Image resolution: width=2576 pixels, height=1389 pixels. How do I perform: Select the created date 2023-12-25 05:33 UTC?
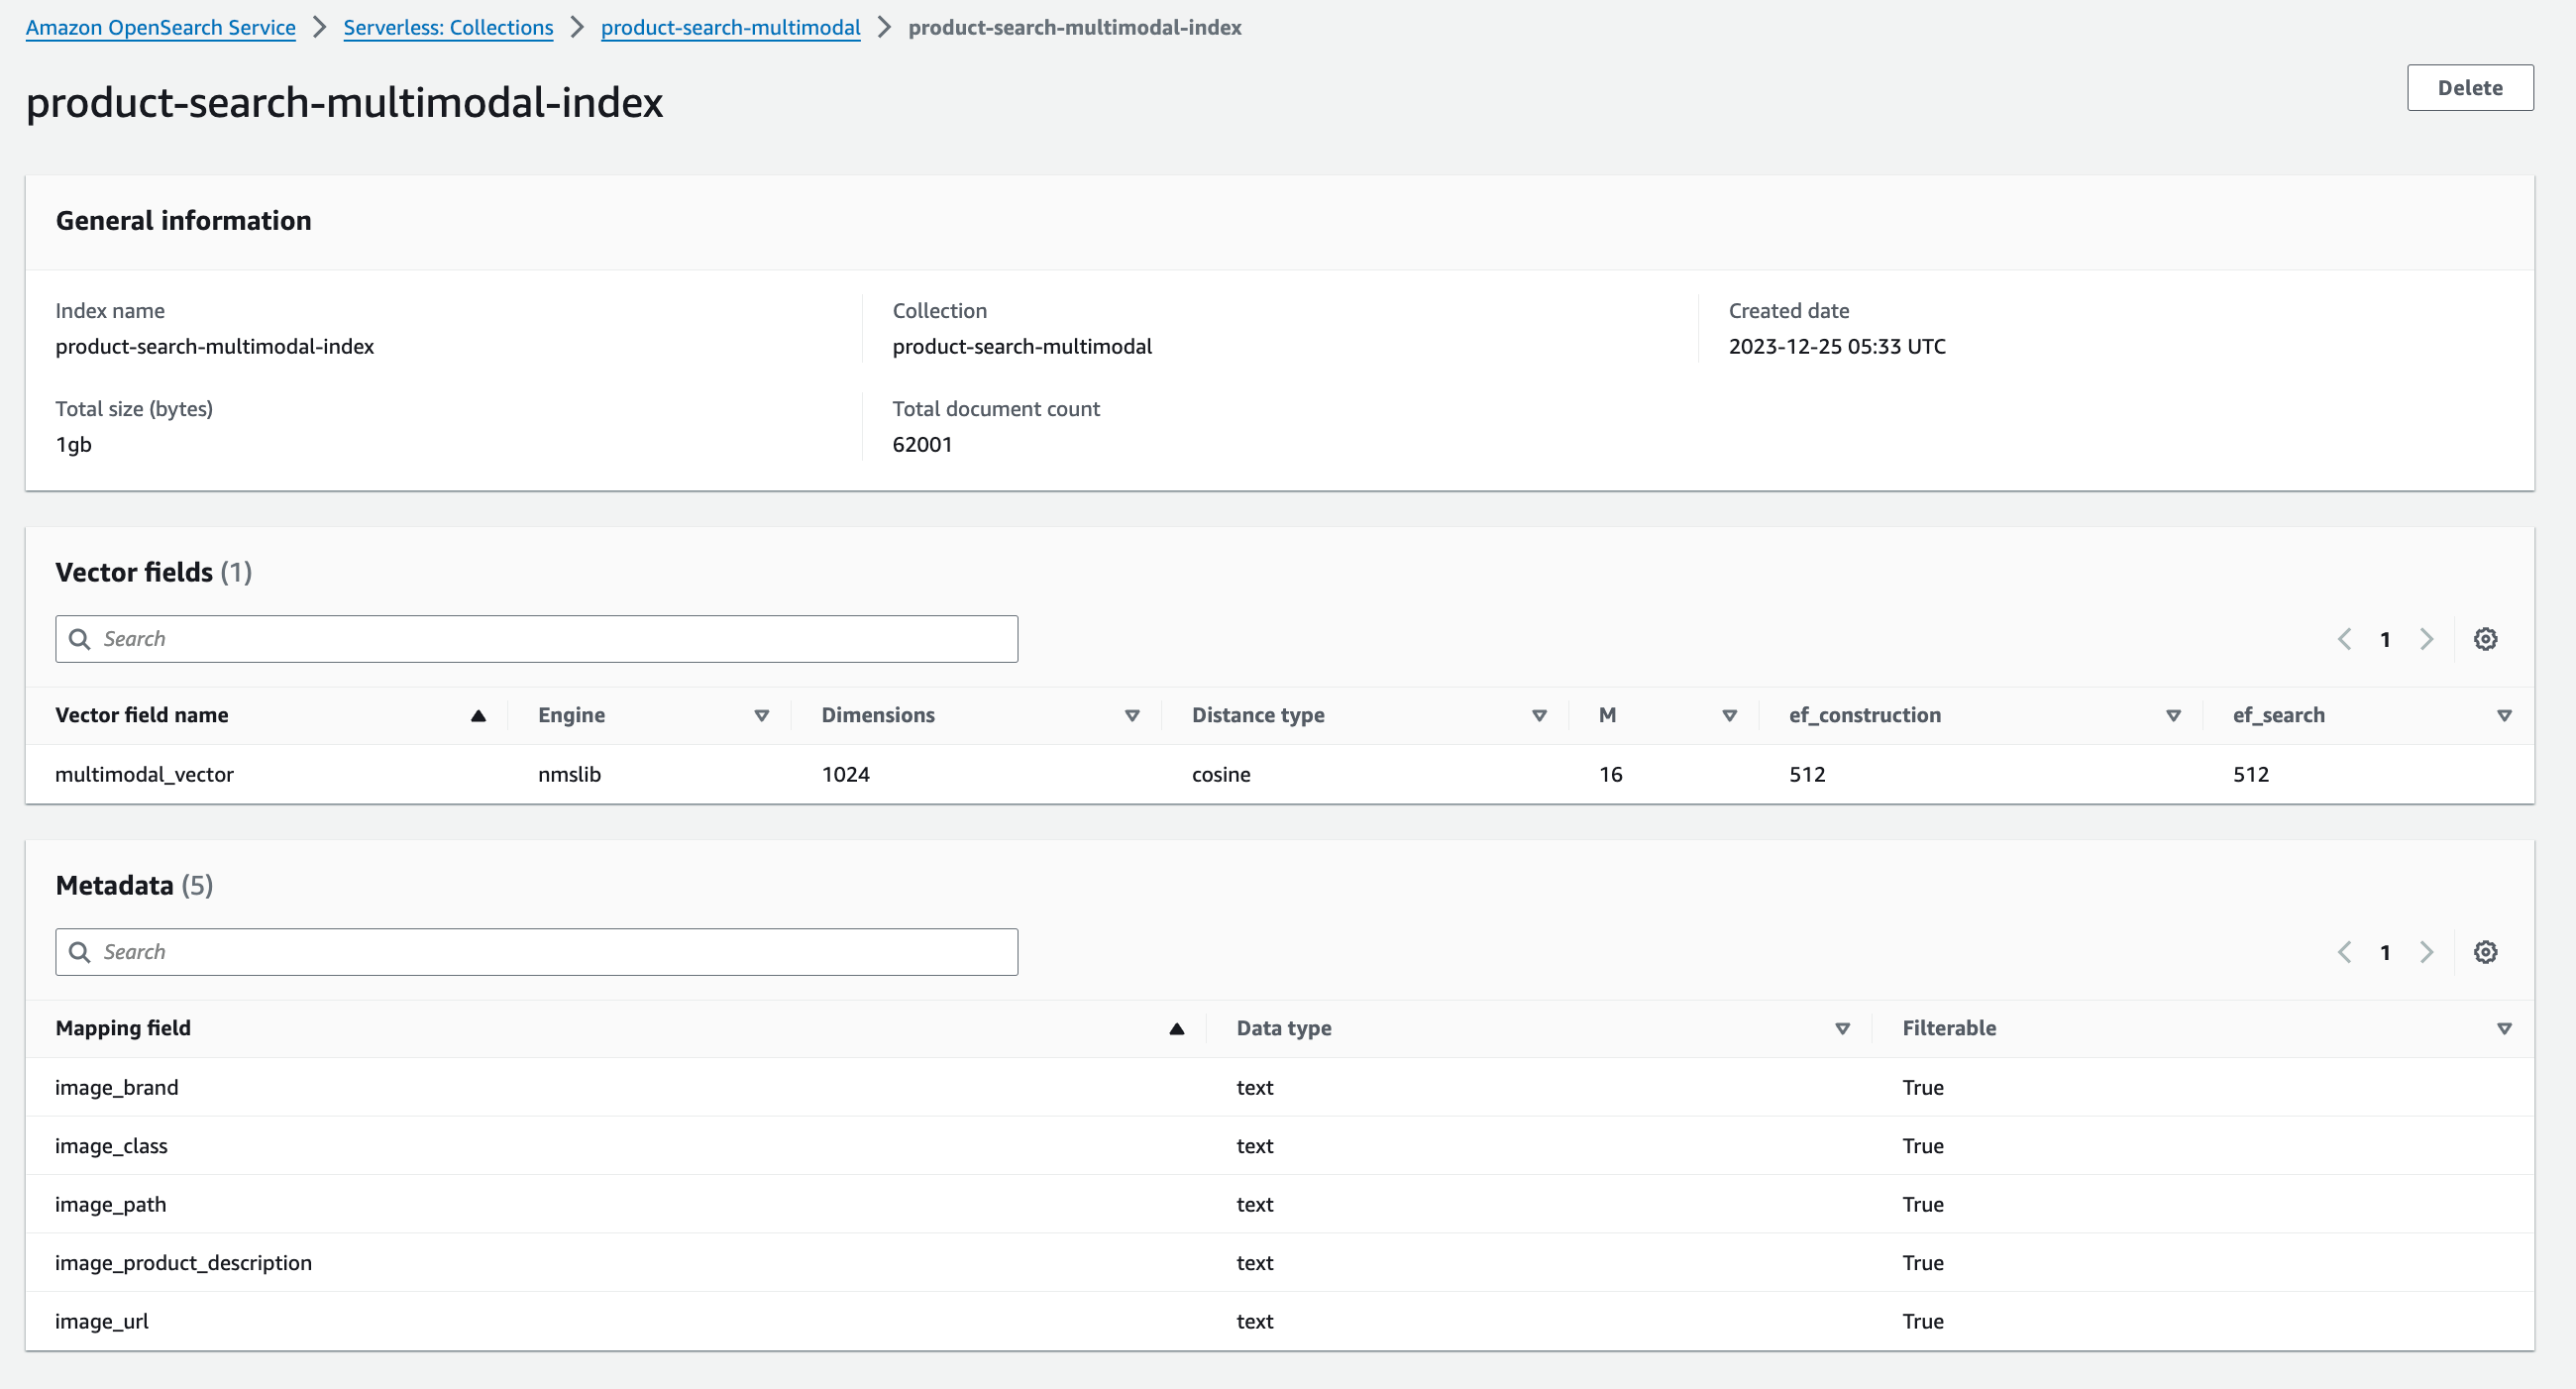(x=1837, y=346)
